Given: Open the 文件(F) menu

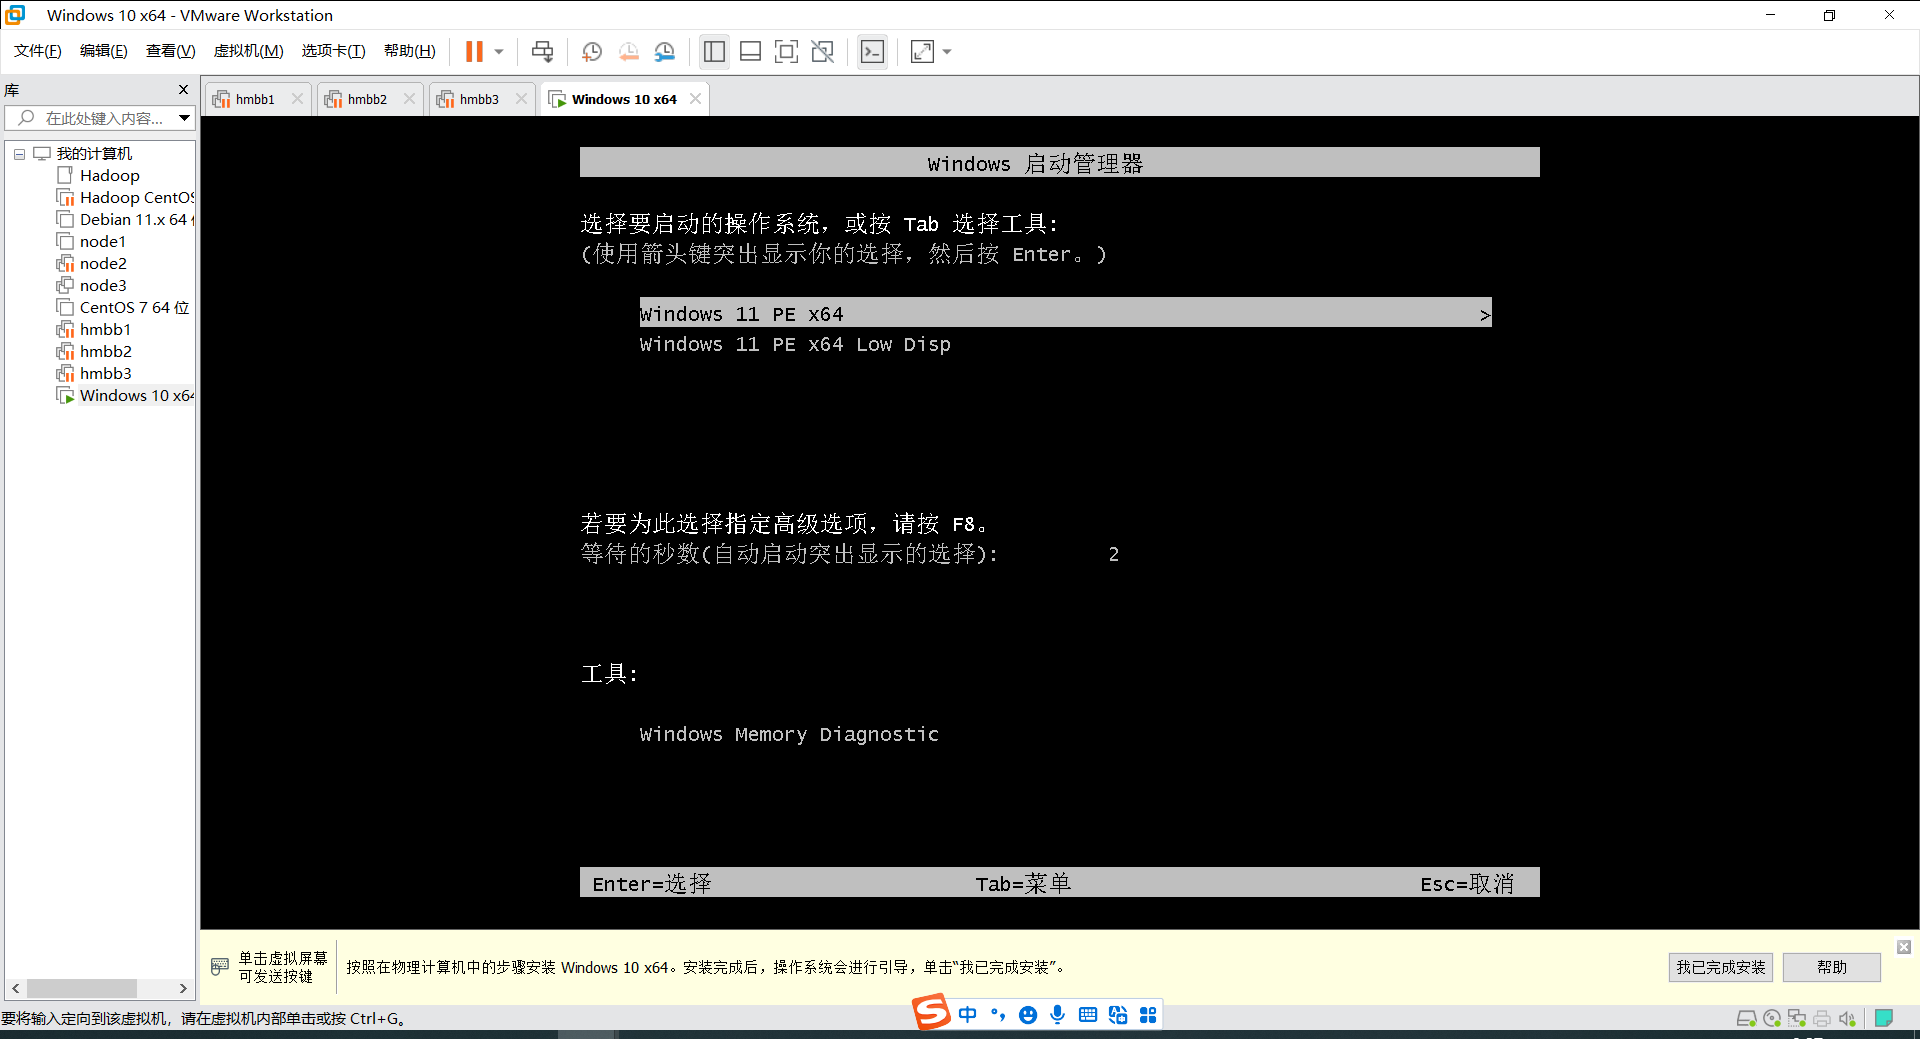Looking at the screenshot, I should point(38,51).
